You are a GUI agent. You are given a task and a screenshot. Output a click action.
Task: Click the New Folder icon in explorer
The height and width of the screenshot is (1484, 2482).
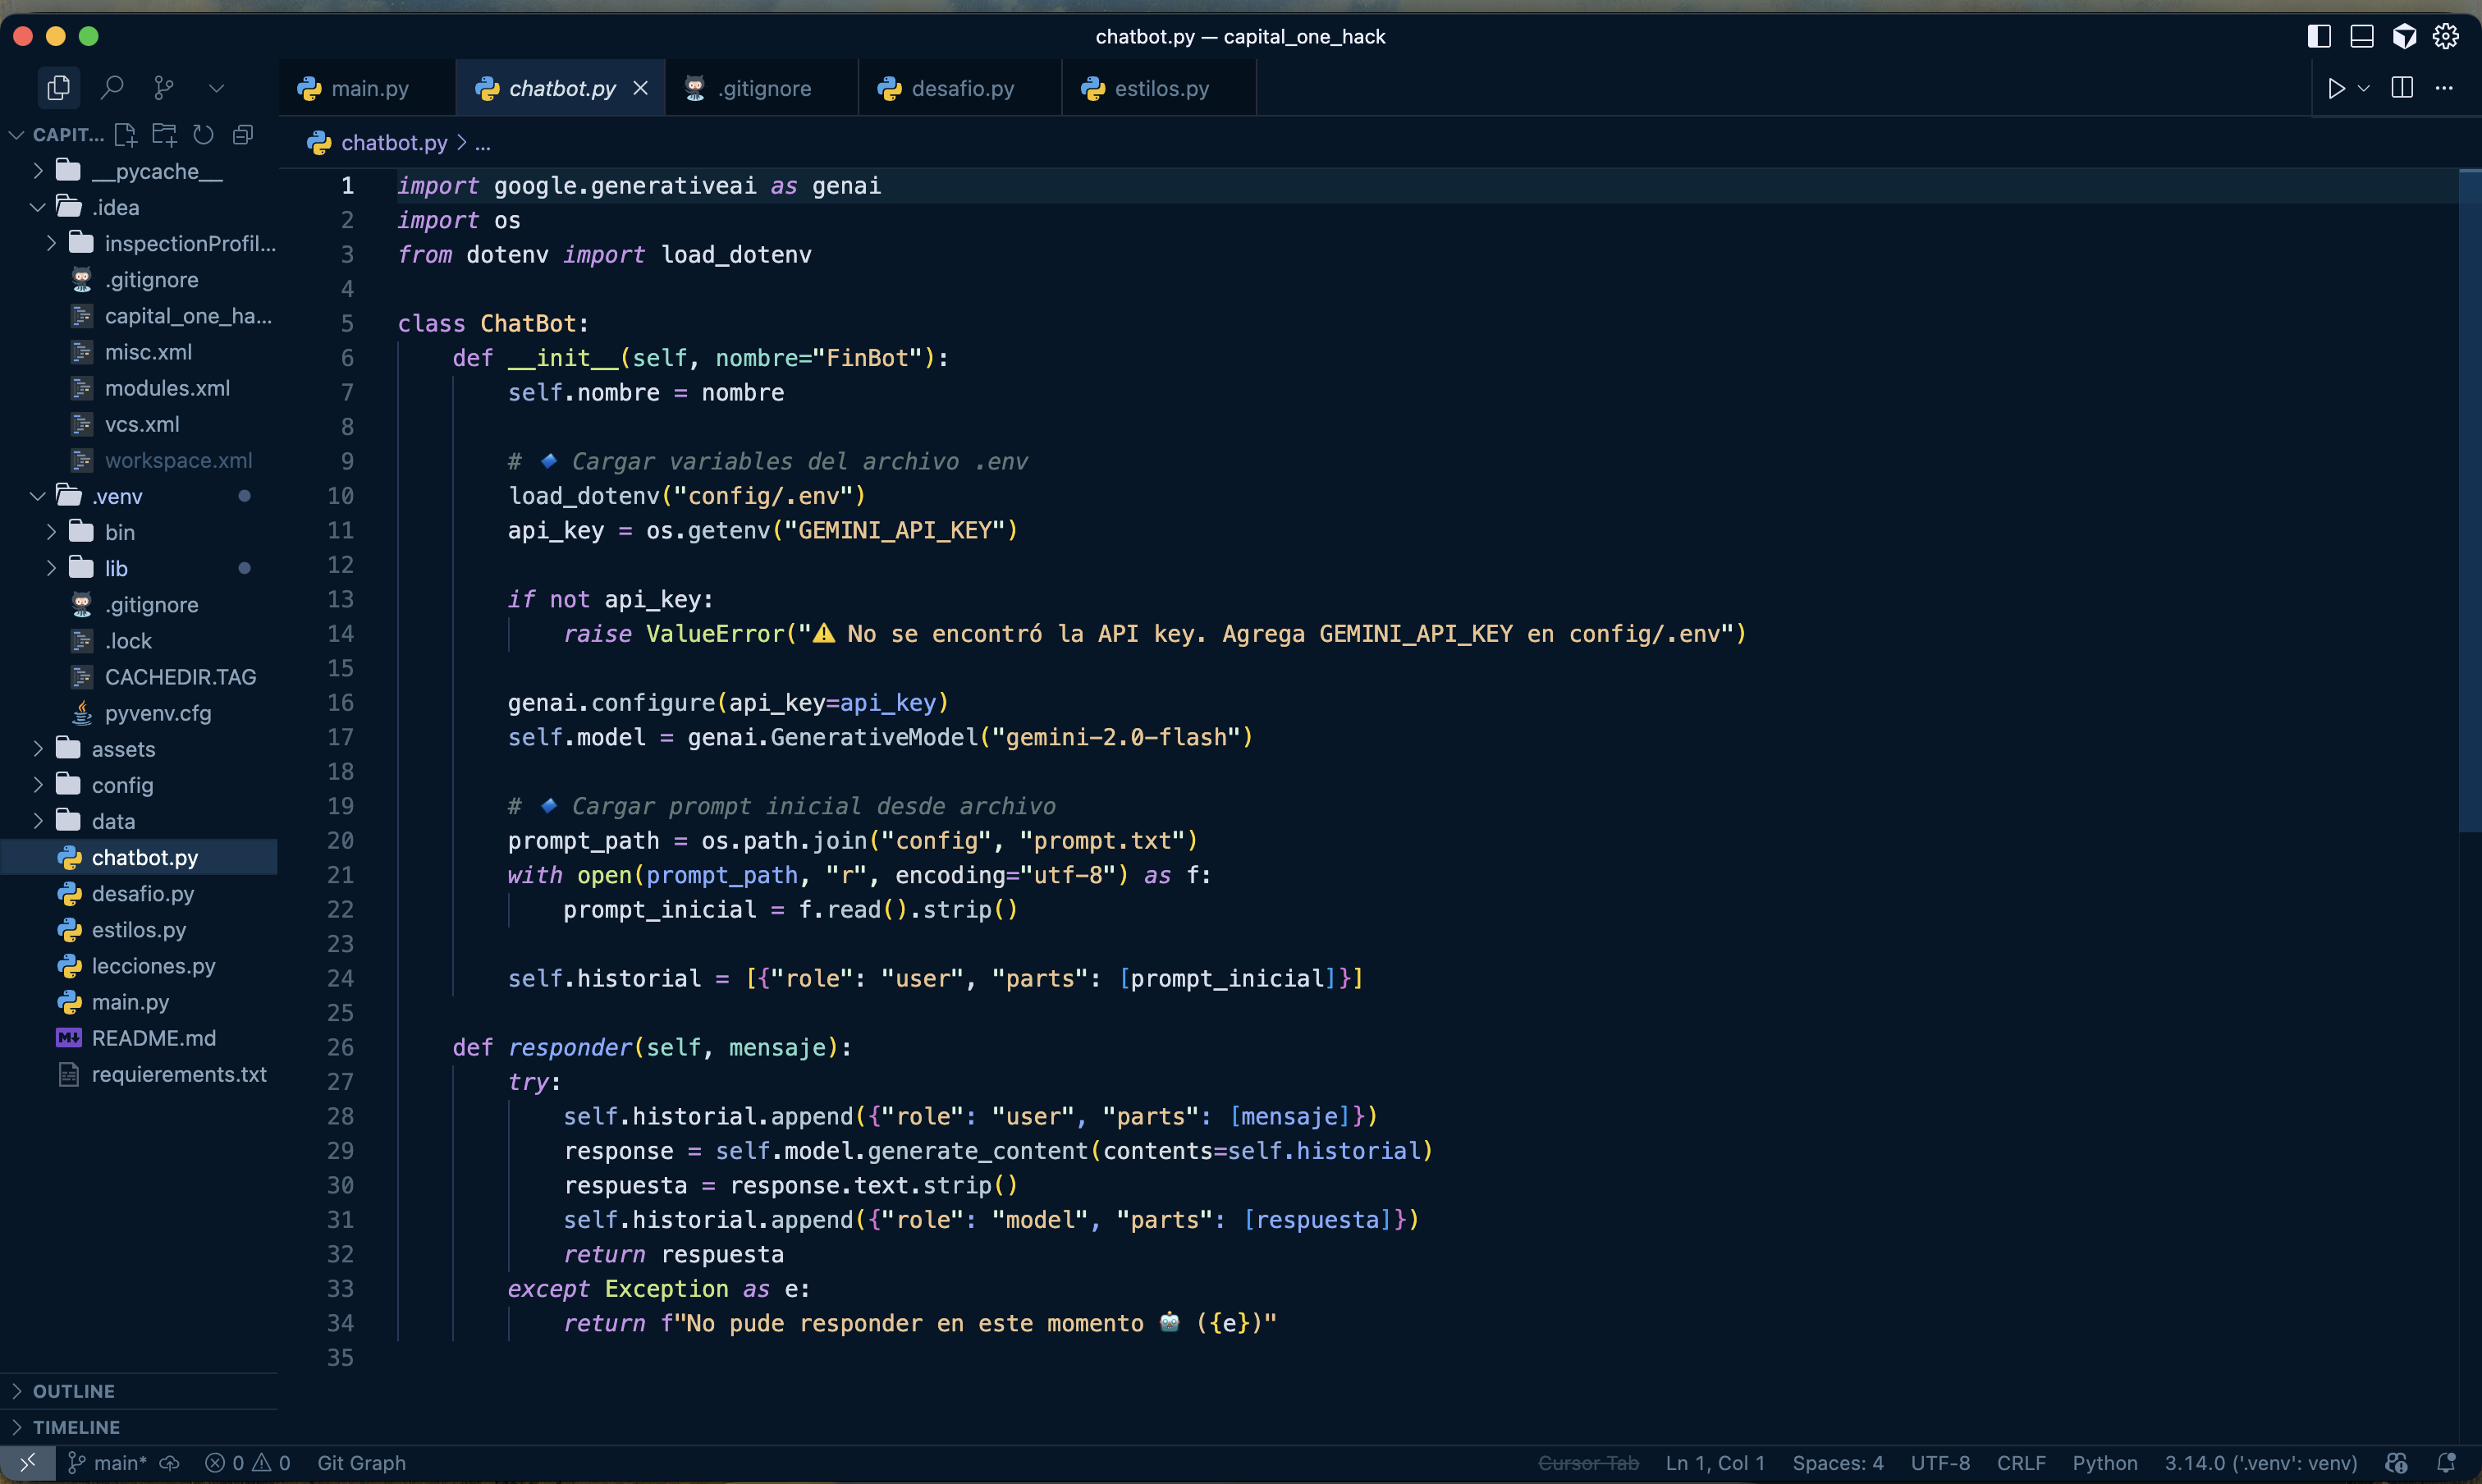[x=164, y=134]
